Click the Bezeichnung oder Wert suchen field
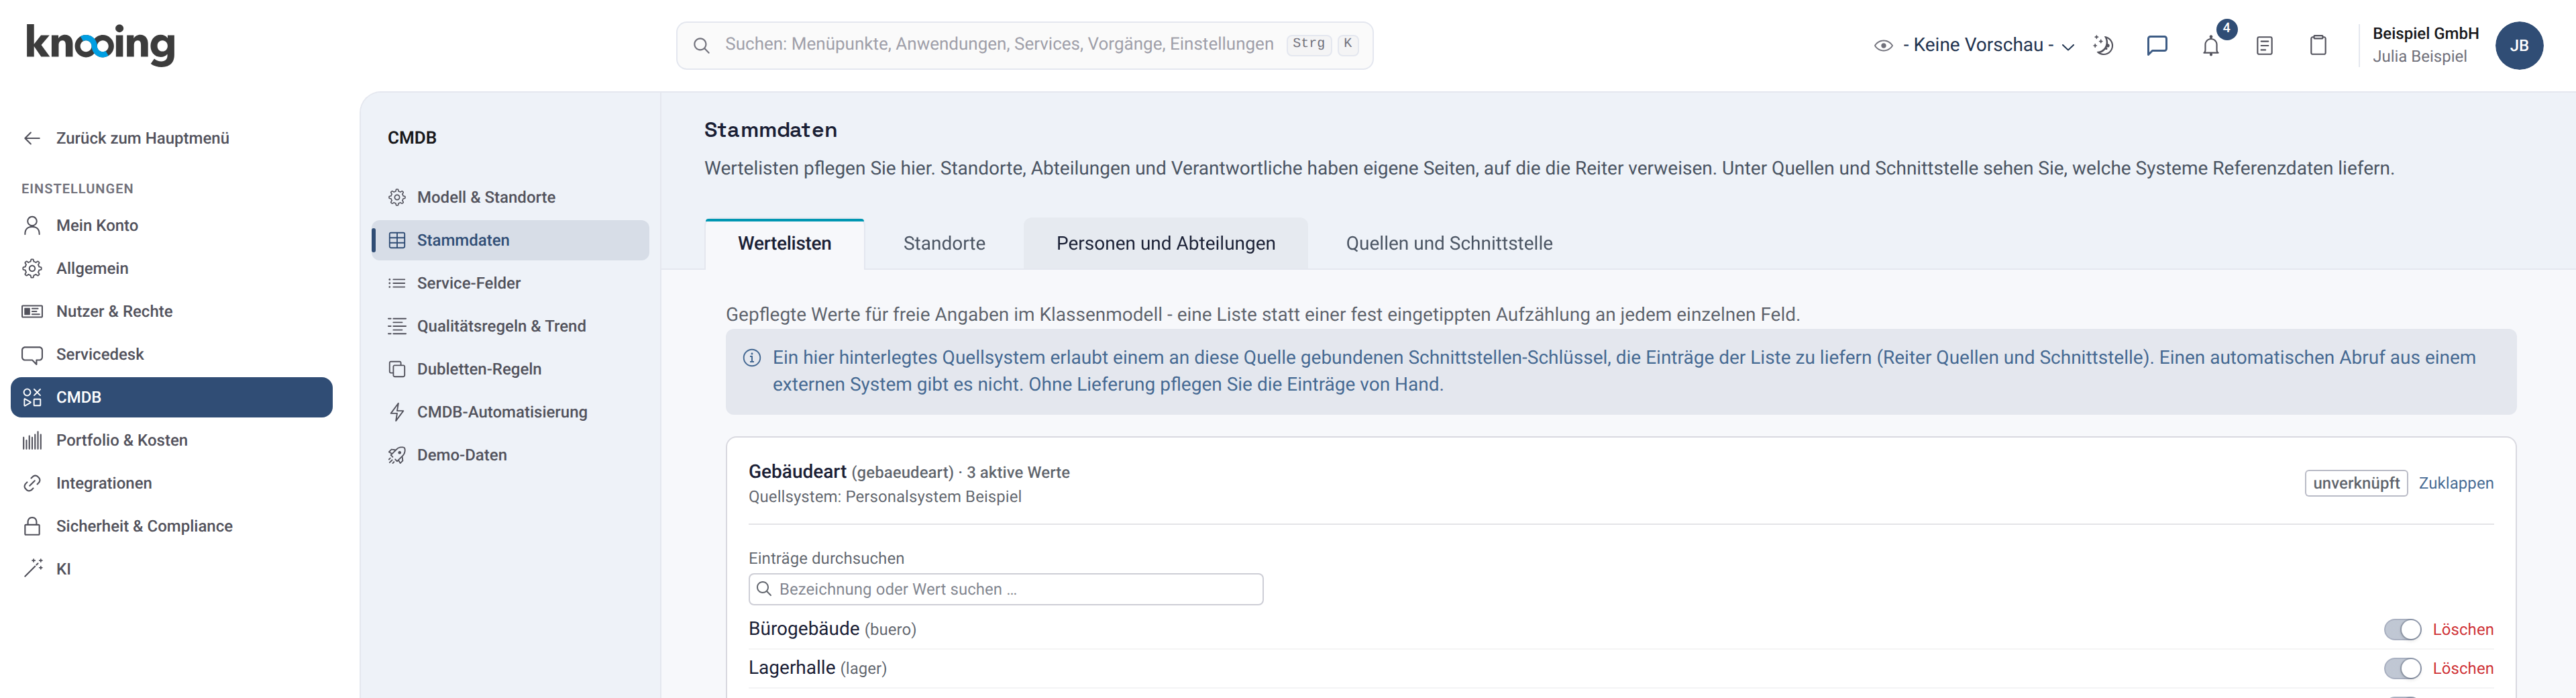 [x=1006, y=589]
